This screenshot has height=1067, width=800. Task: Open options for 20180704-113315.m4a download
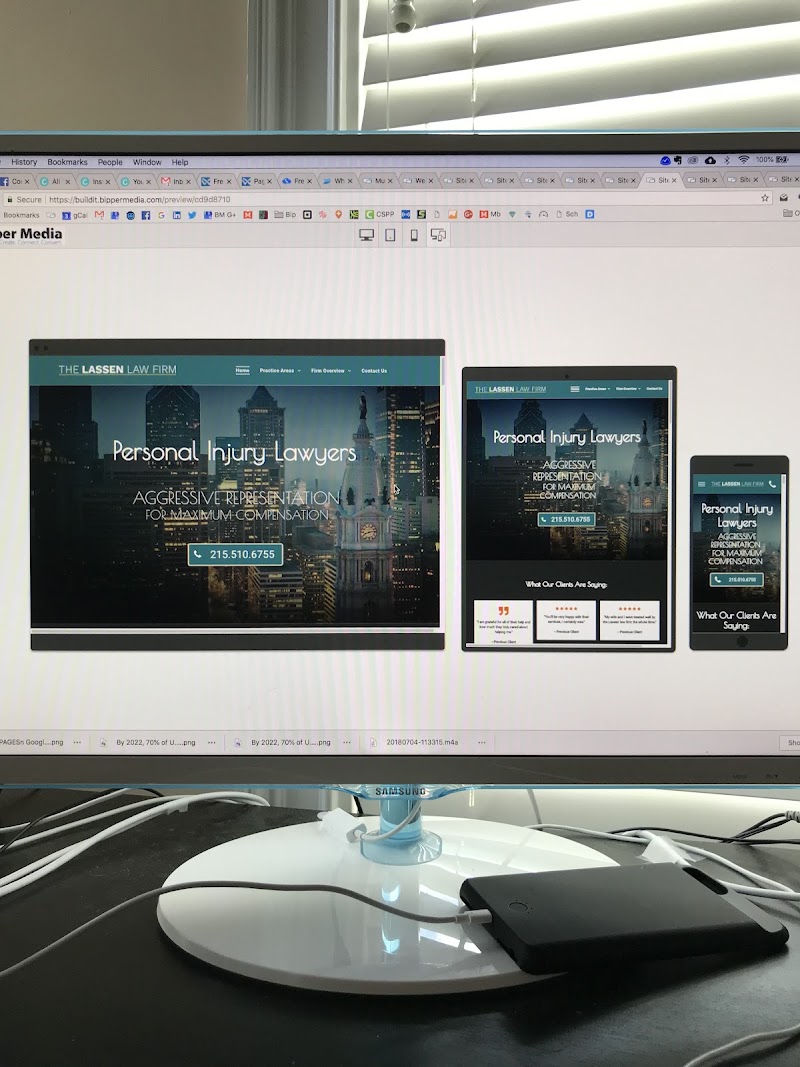481,743
